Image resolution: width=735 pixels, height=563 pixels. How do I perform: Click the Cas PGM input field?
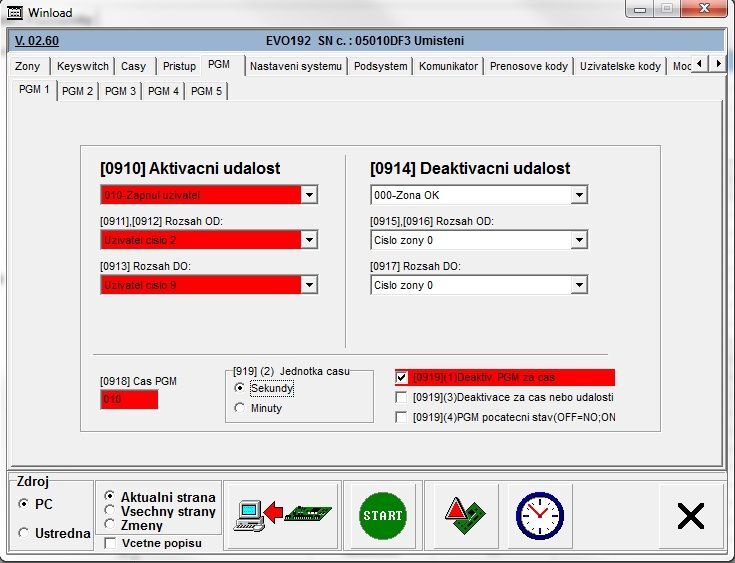coord(129,400)
